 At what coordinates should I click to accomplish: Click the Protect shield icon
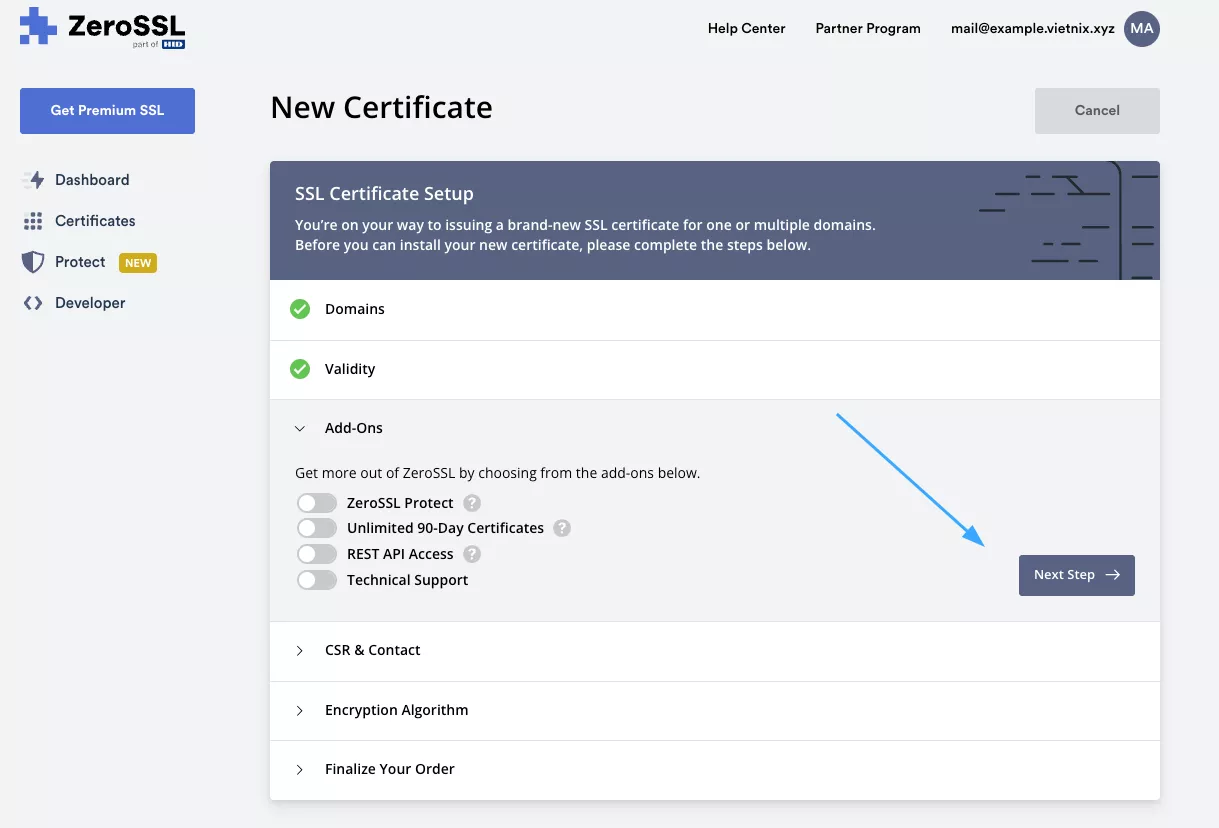pyautogui.click(x=33, y=262)
